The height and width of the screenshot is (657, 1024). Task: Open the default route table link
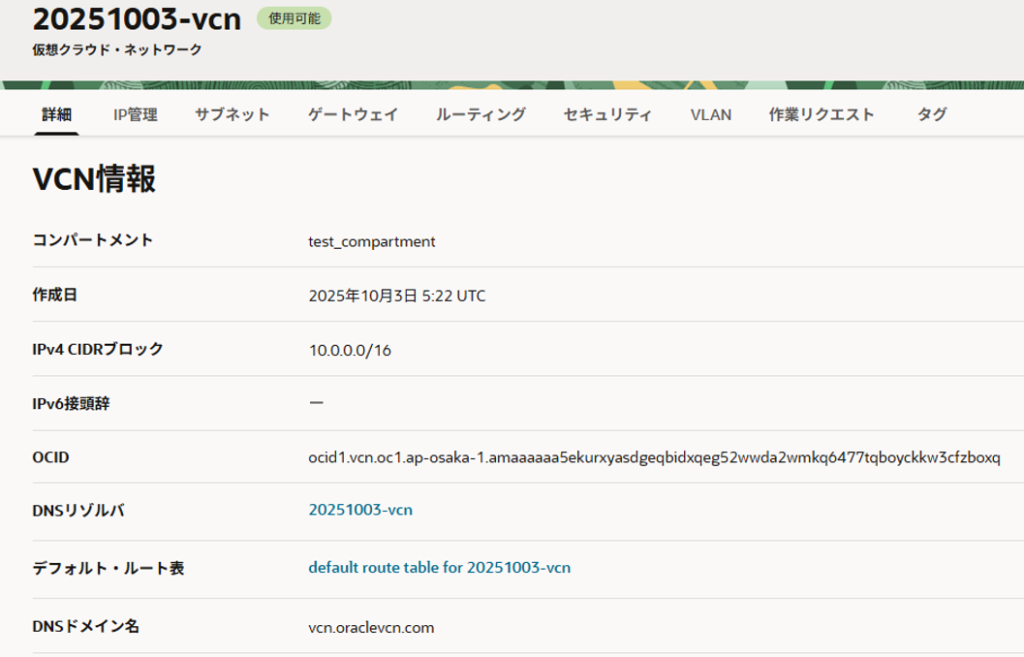click(x=439, y=568)
